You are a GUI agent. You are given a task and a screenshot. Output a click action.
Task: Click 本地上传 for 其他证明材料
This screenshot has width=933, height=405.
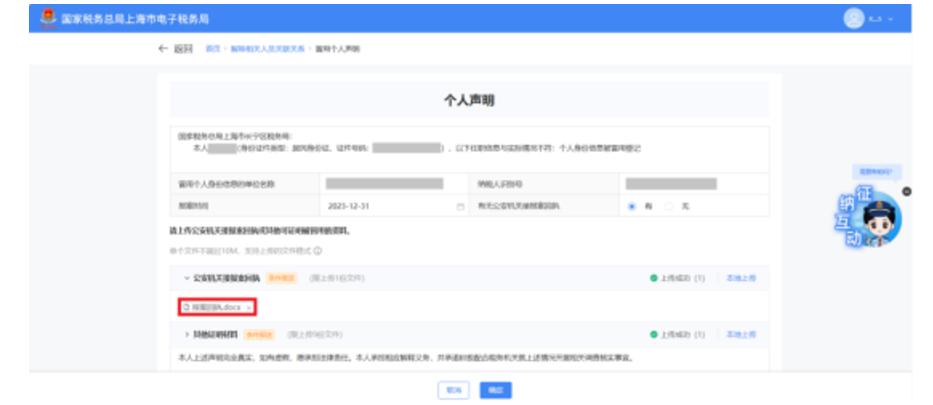pos(741,333)
